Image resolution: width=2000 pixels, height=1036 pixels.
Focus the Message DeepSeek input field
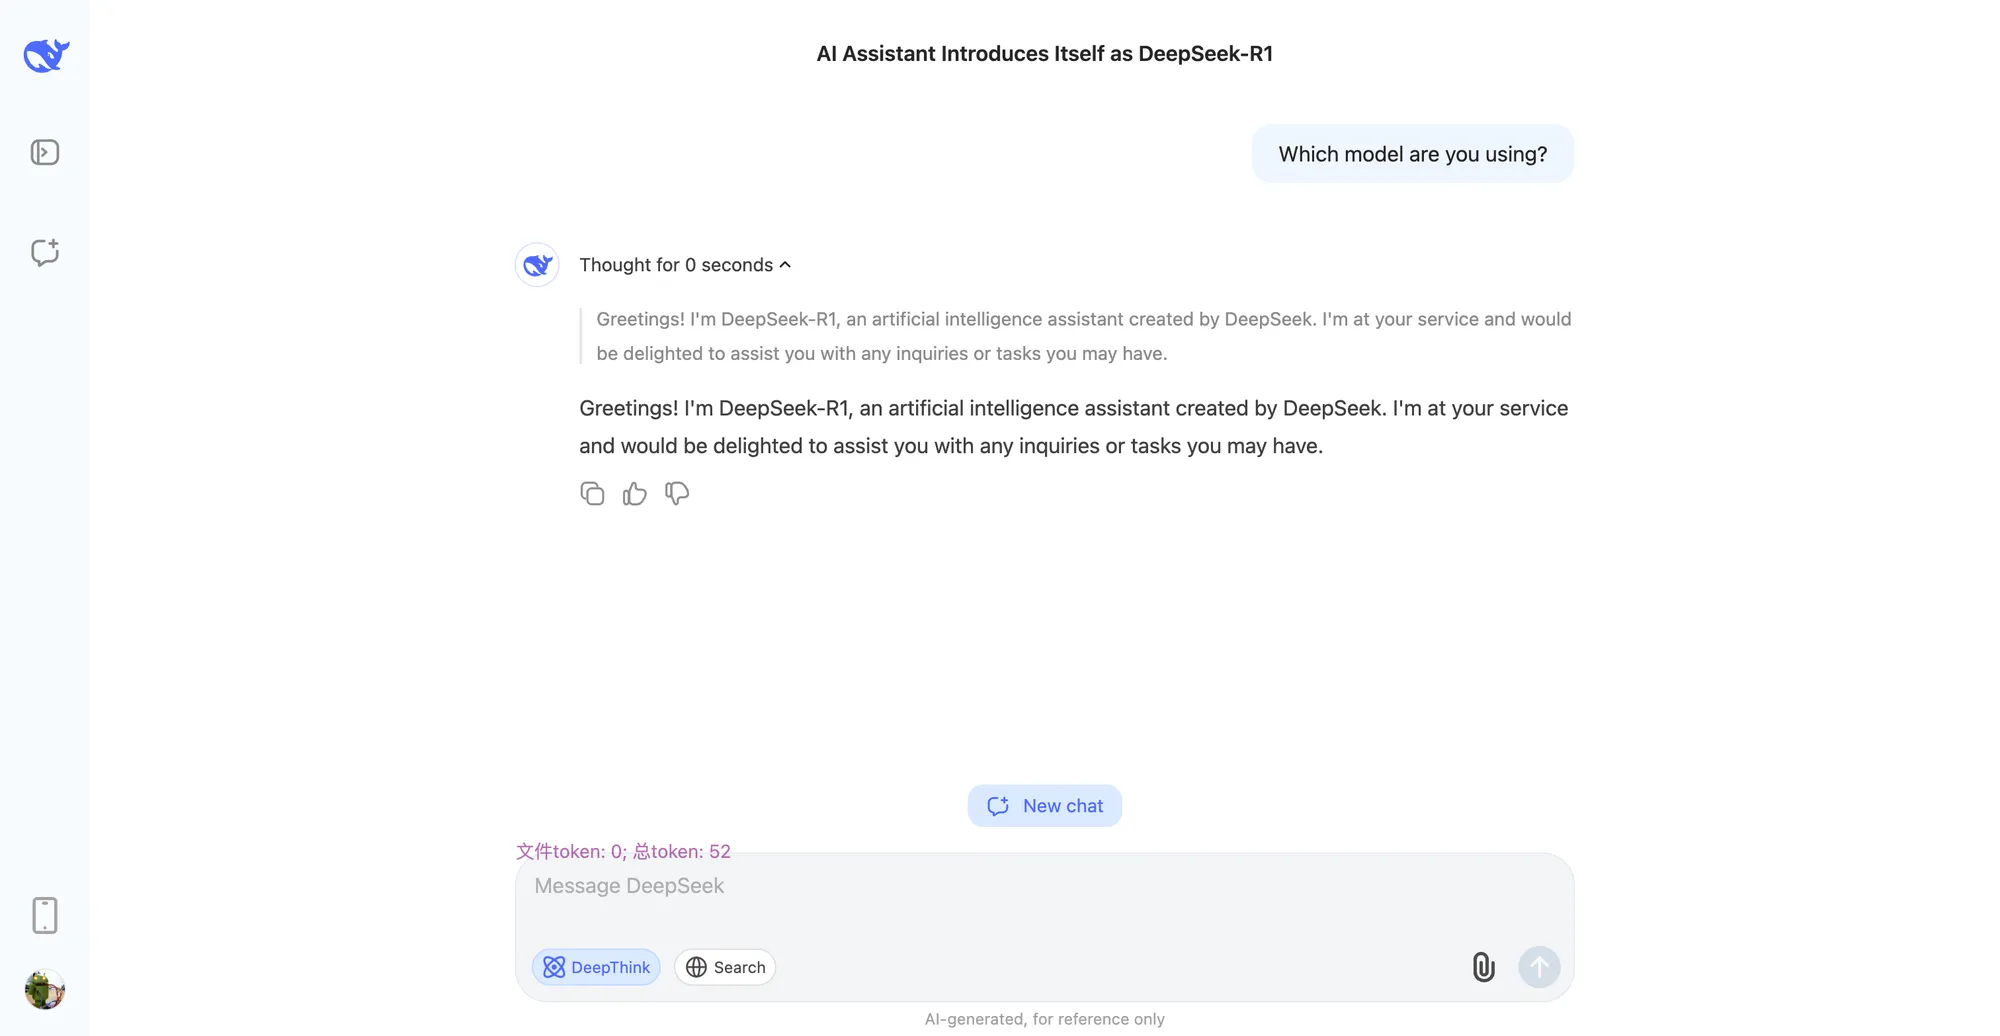1044,886
